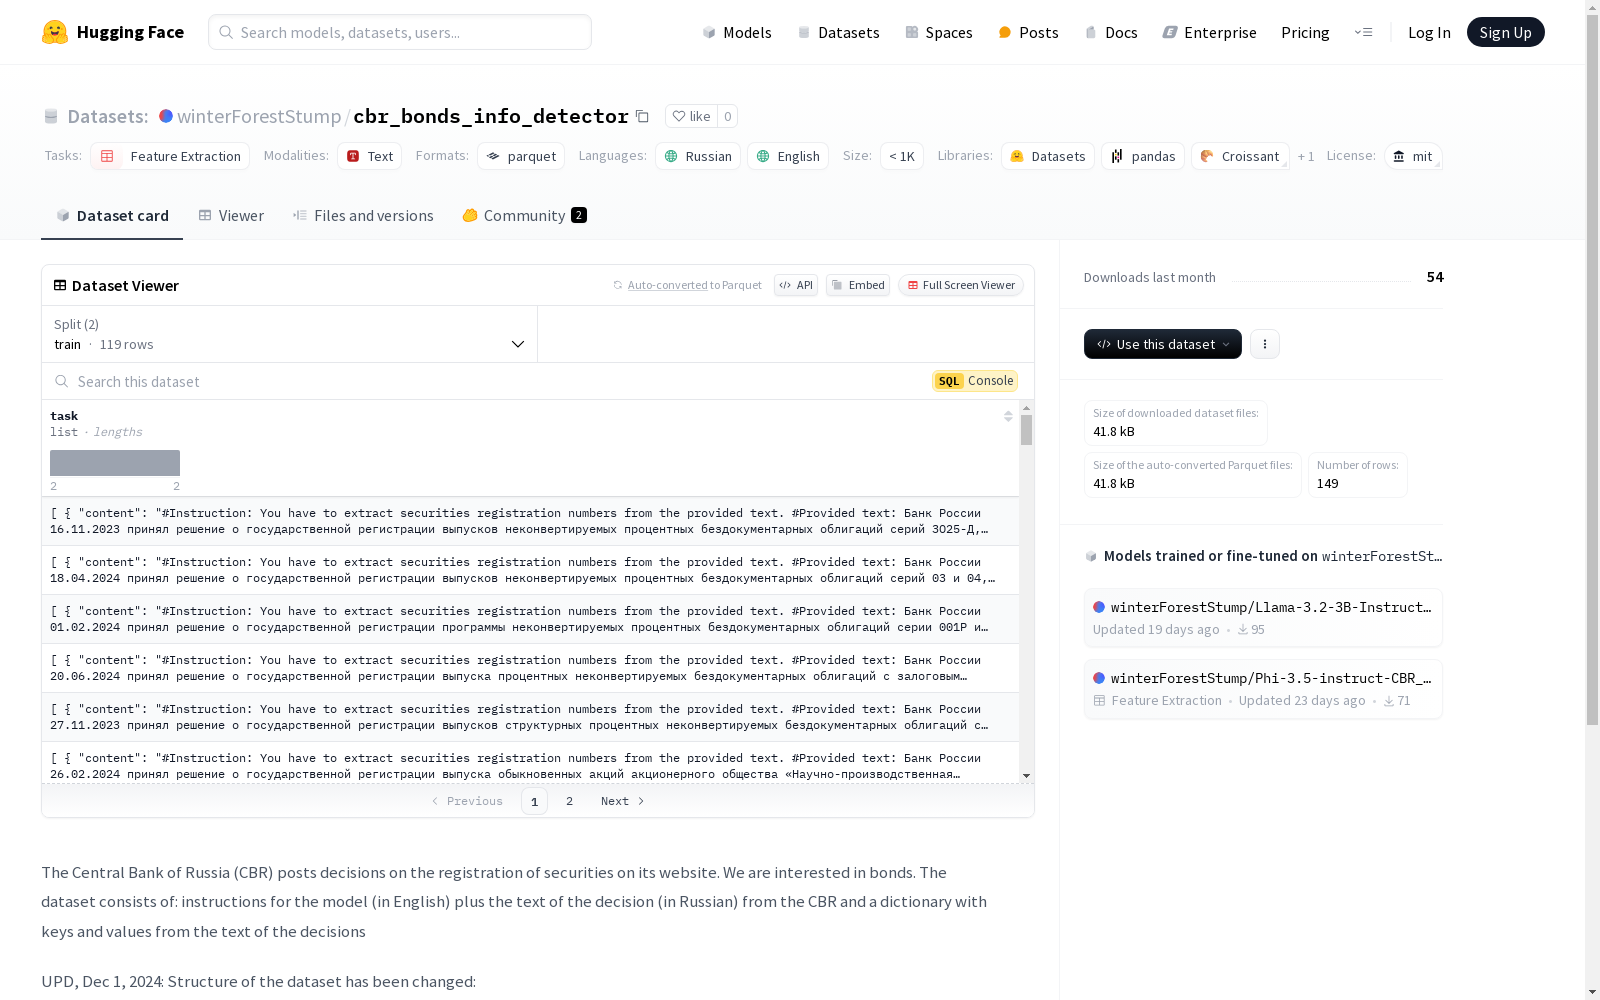This screenshot has height=1000, width=1600.
Task: Open the Models menu item
Action: [737, 32]
